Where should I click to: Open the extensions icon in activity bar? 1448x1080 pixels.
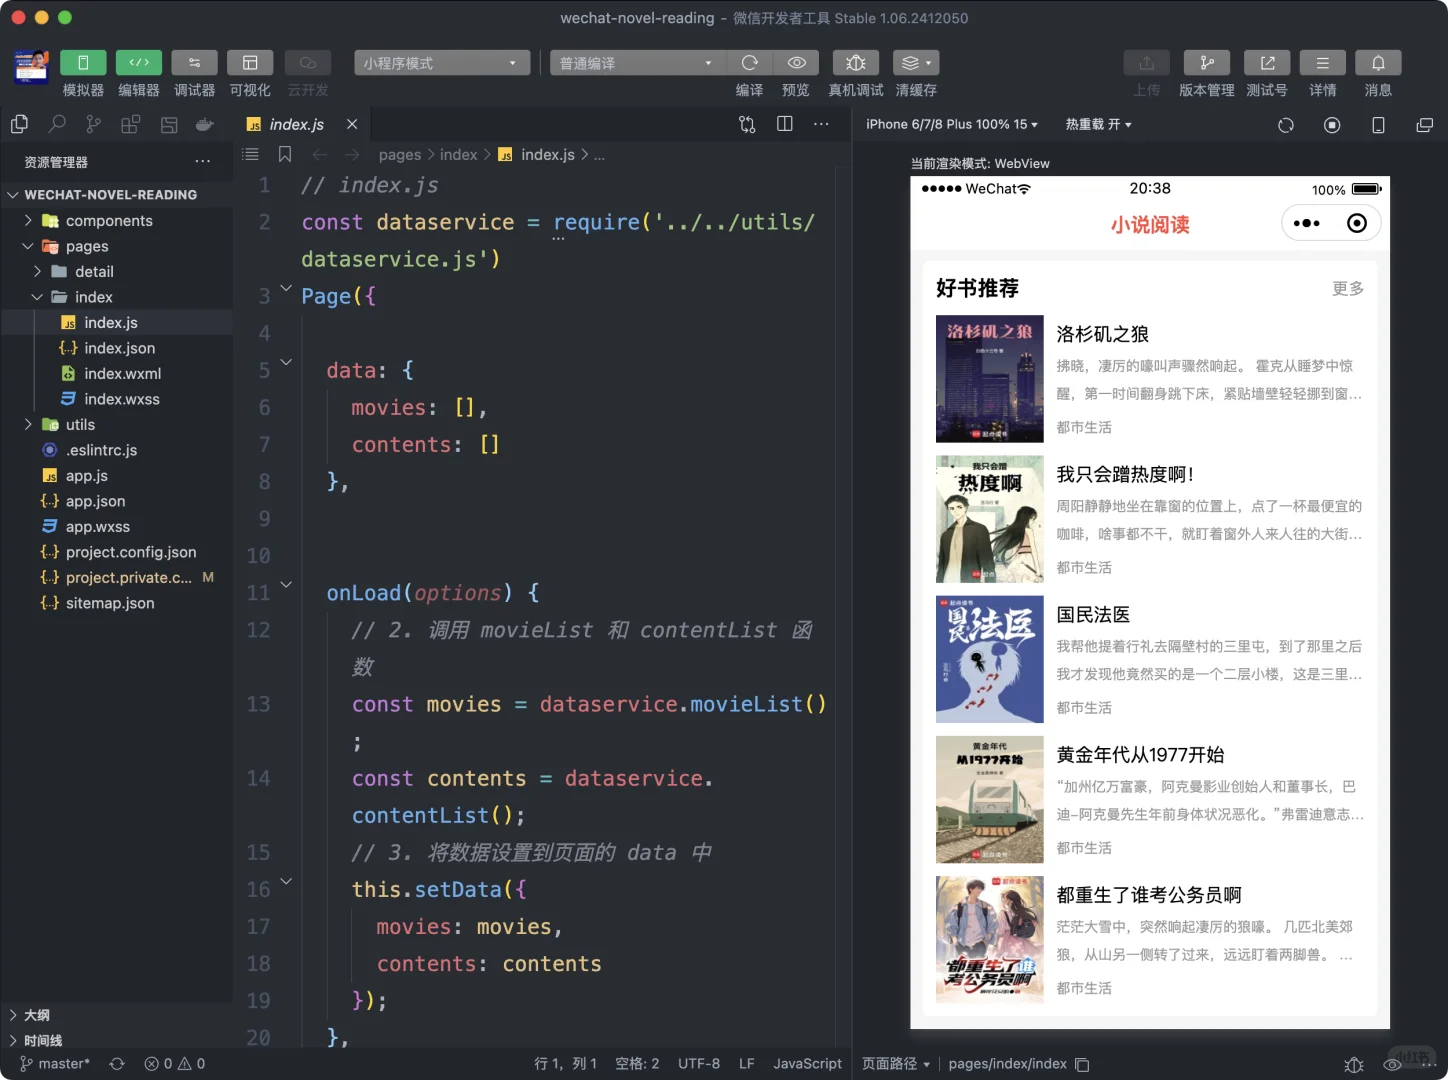(130, 124)
